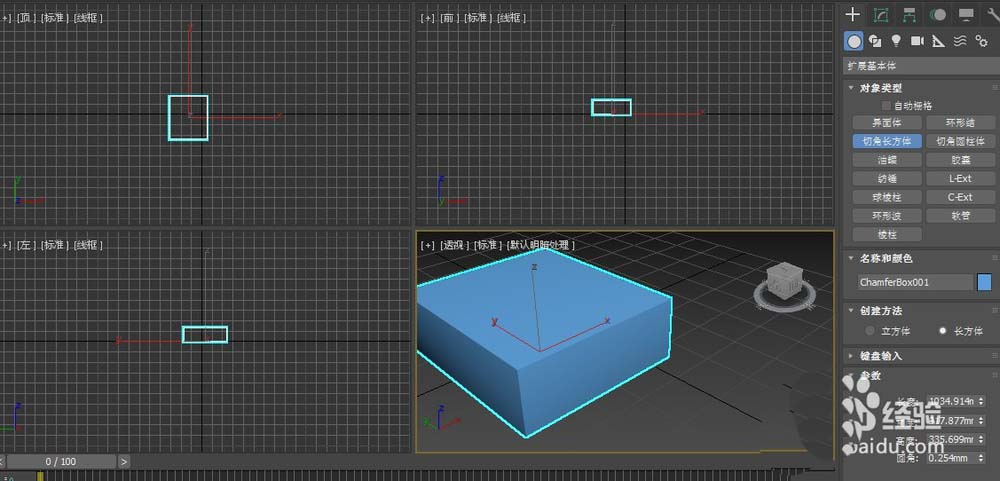This screenshot has width=1000, height=481.
Task: Click the 纺锤 object button
Action: point(887,179)
